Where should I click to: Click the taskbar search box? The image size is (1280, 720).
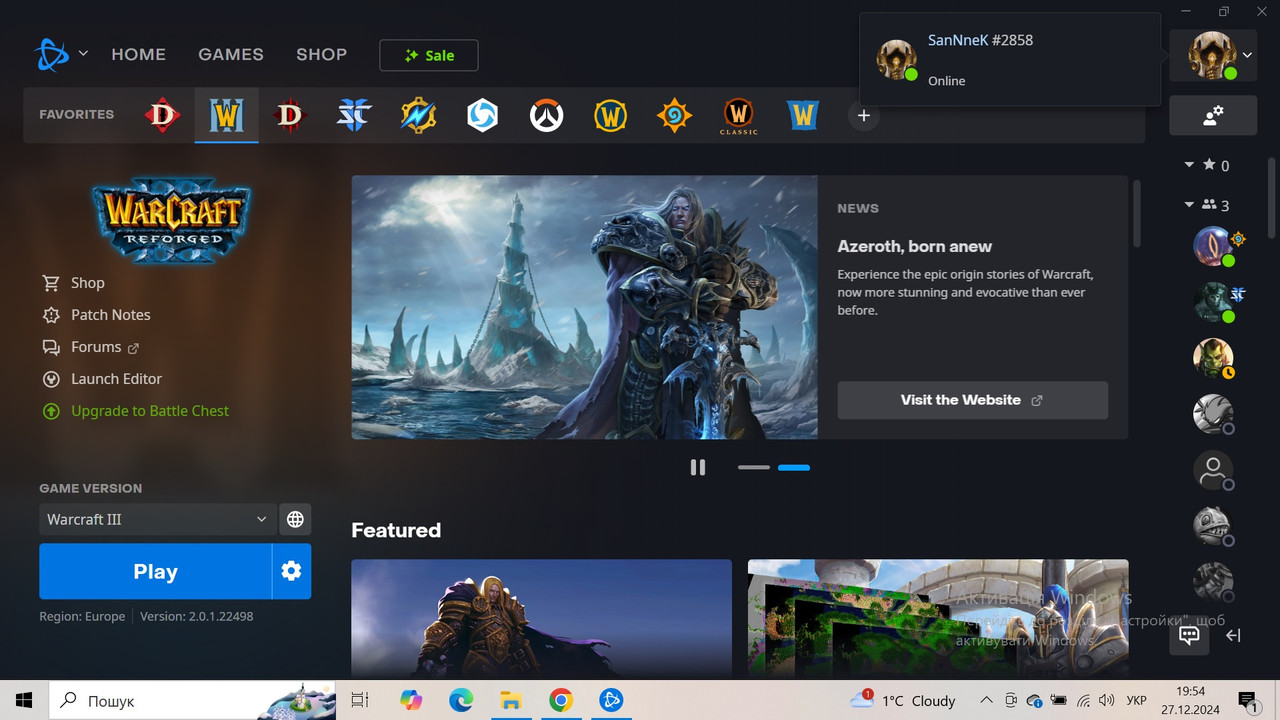(192, 700)
